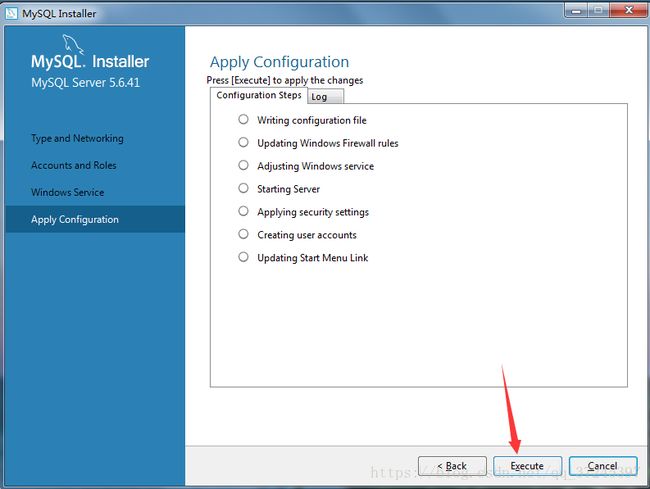Select the Adjusting Windows service step circle

click(x=243, y=165)
